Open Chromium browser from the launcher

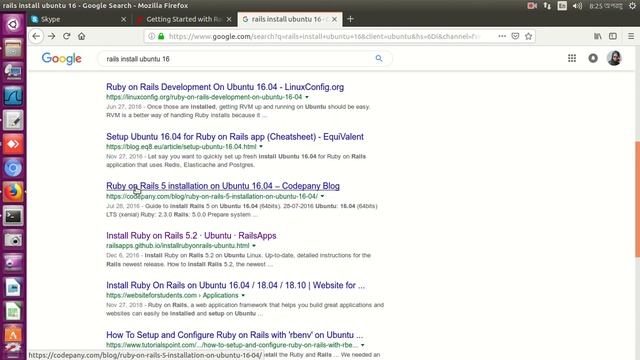(13, 168)
